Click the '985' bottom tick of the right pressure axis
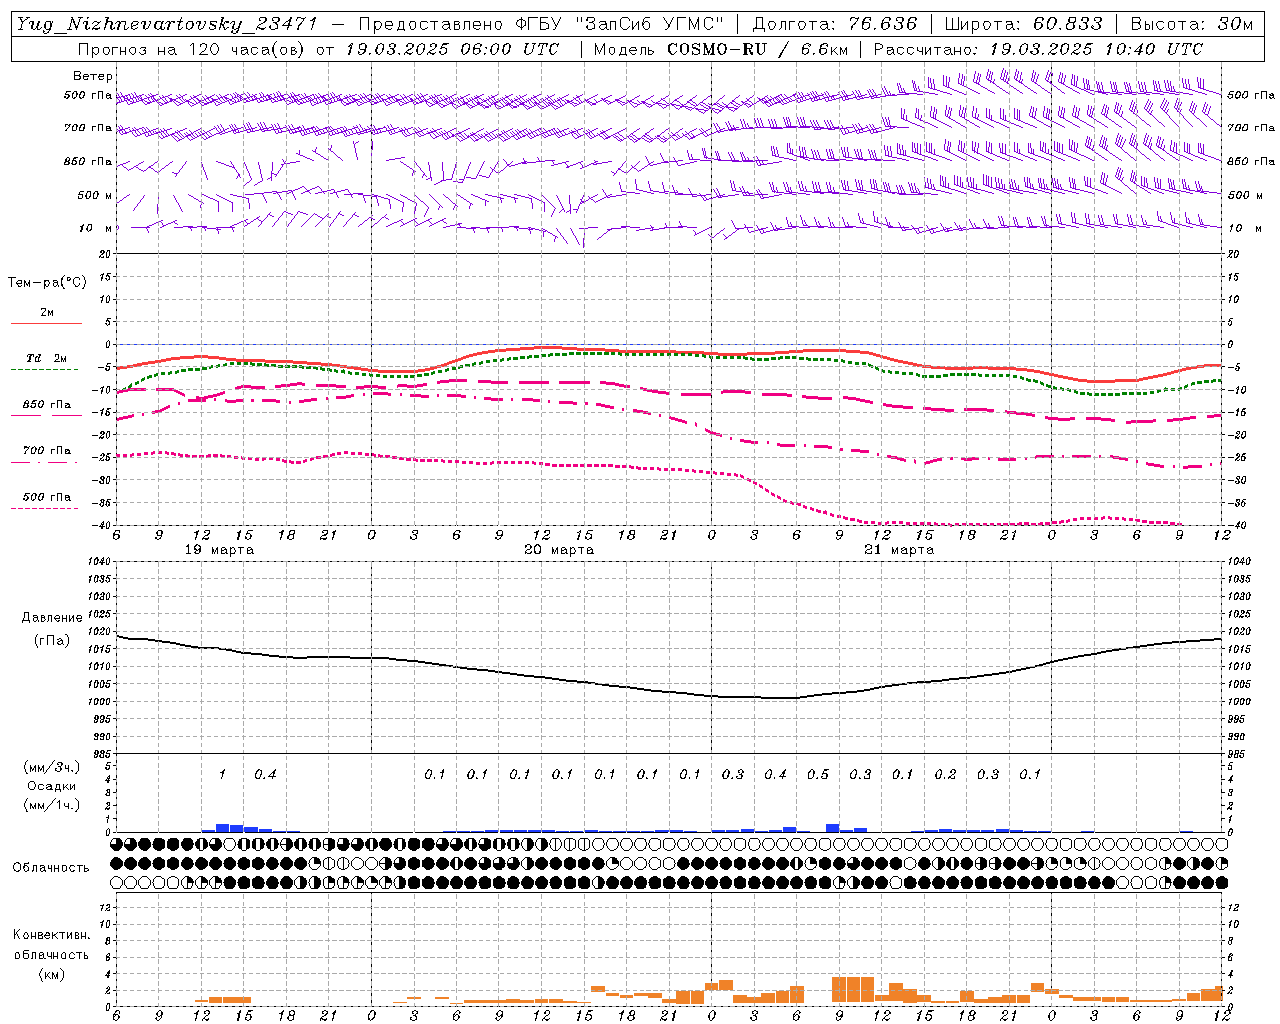 (x=1237, y=754)
